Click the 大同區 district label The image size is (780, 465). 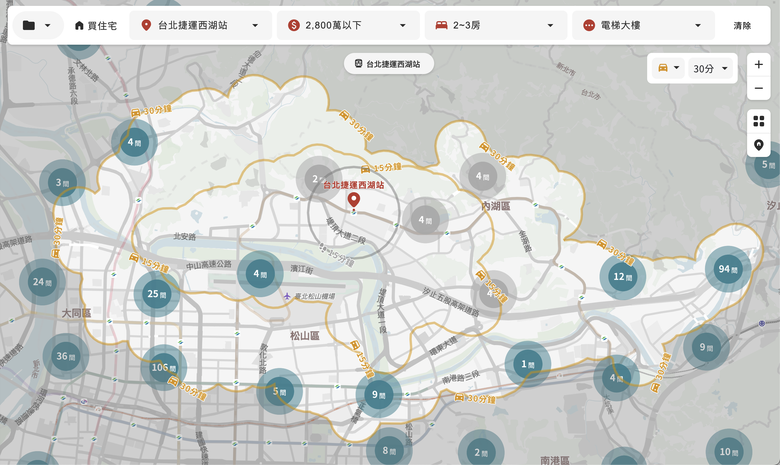pyautogui.click(x=76, y=313)
